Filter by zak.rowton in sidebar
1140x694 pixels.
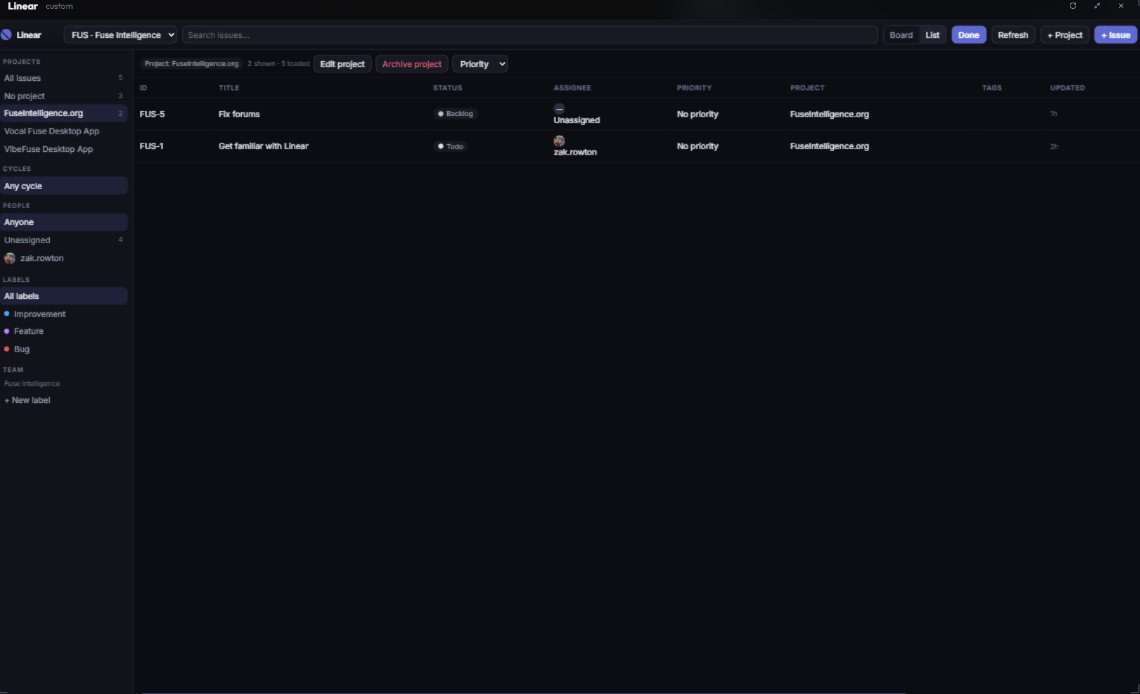click(64, 258)
